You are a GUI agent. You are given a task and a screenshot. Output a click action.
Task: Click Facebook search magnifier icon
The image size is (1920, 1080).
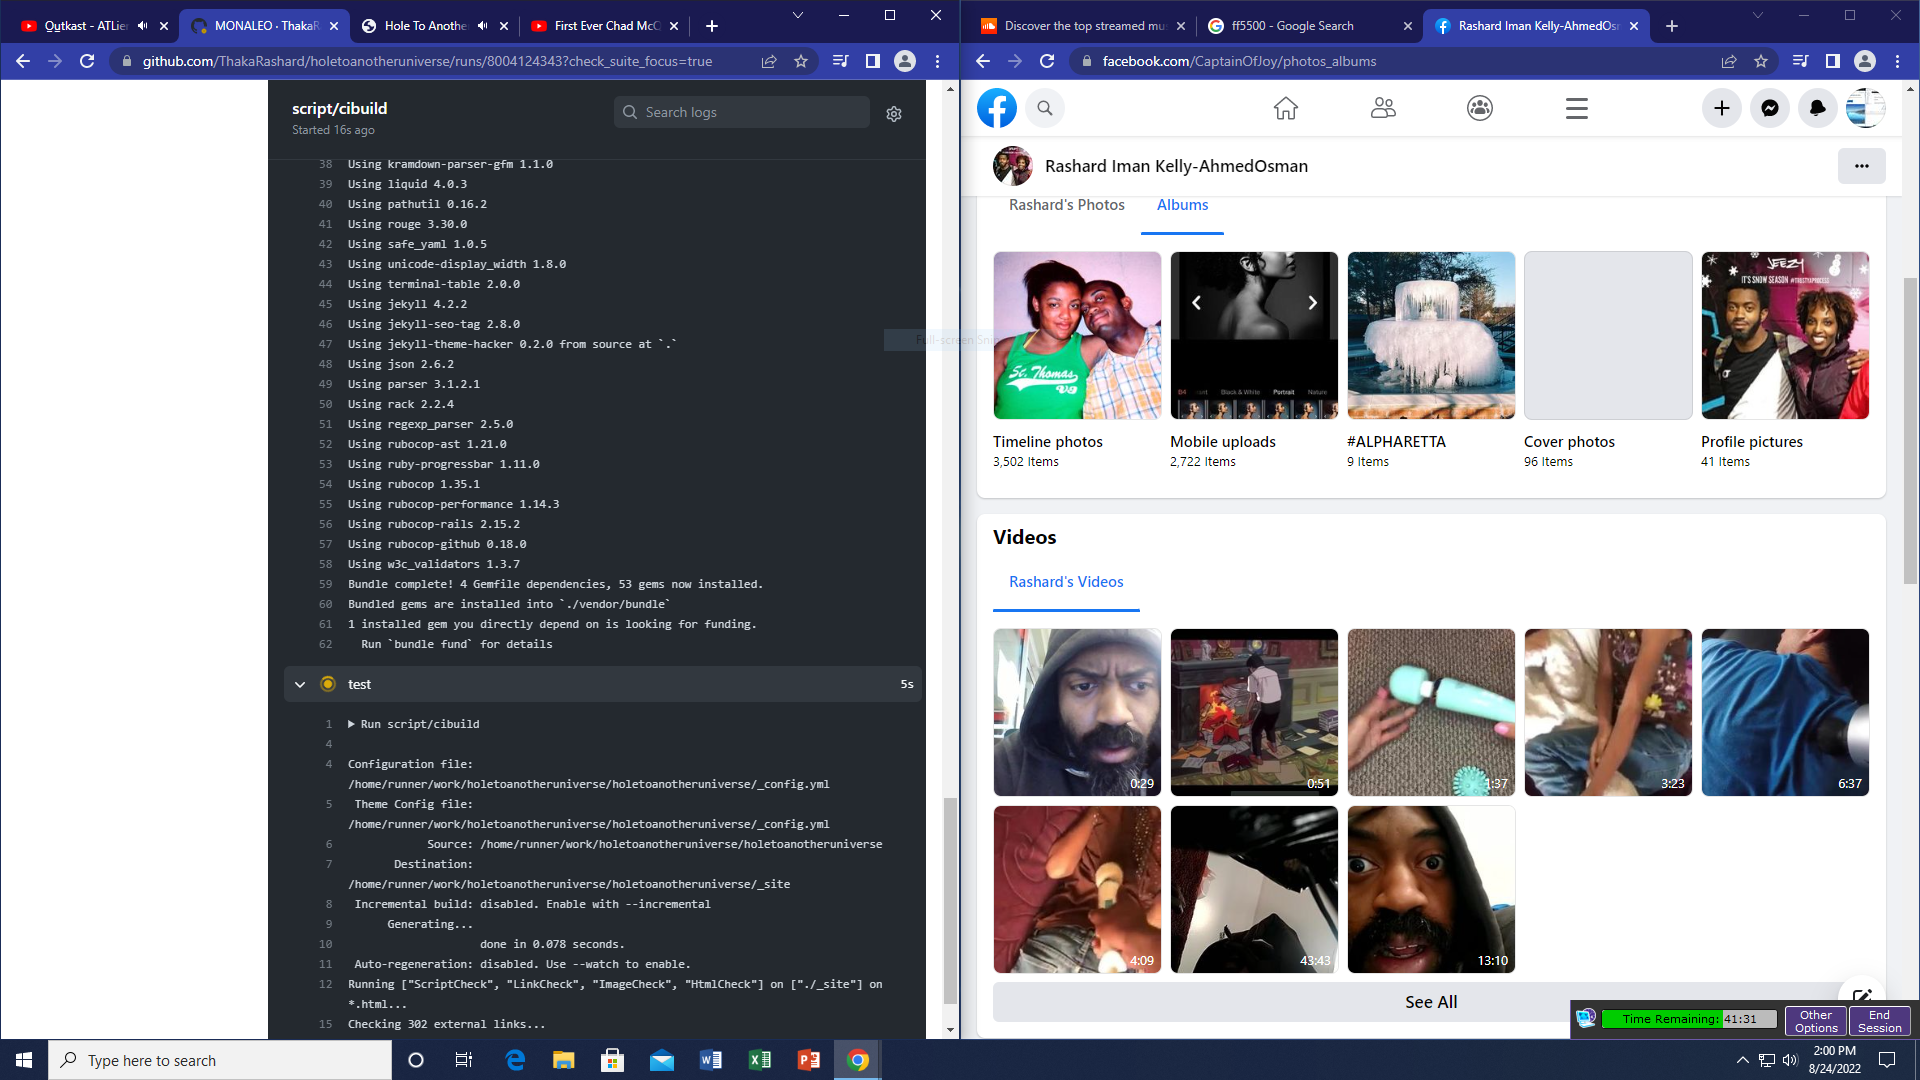coord(1044,108)
